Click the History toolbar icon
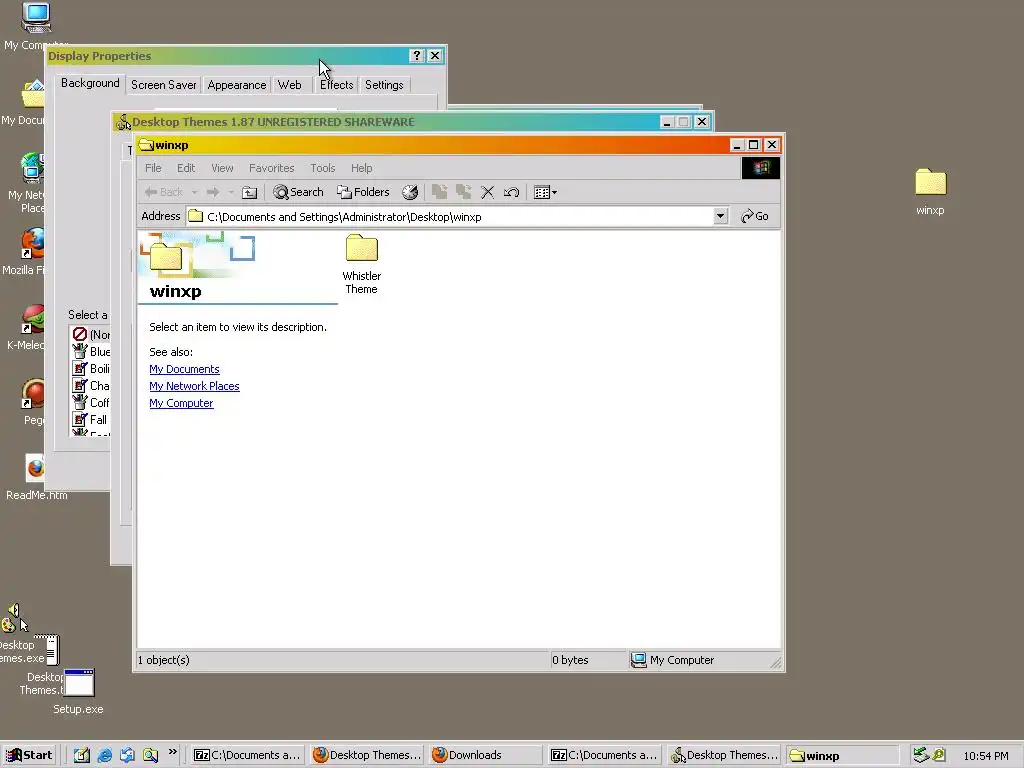Viewport: 1024px width, 768px height. tap(409, 192)
